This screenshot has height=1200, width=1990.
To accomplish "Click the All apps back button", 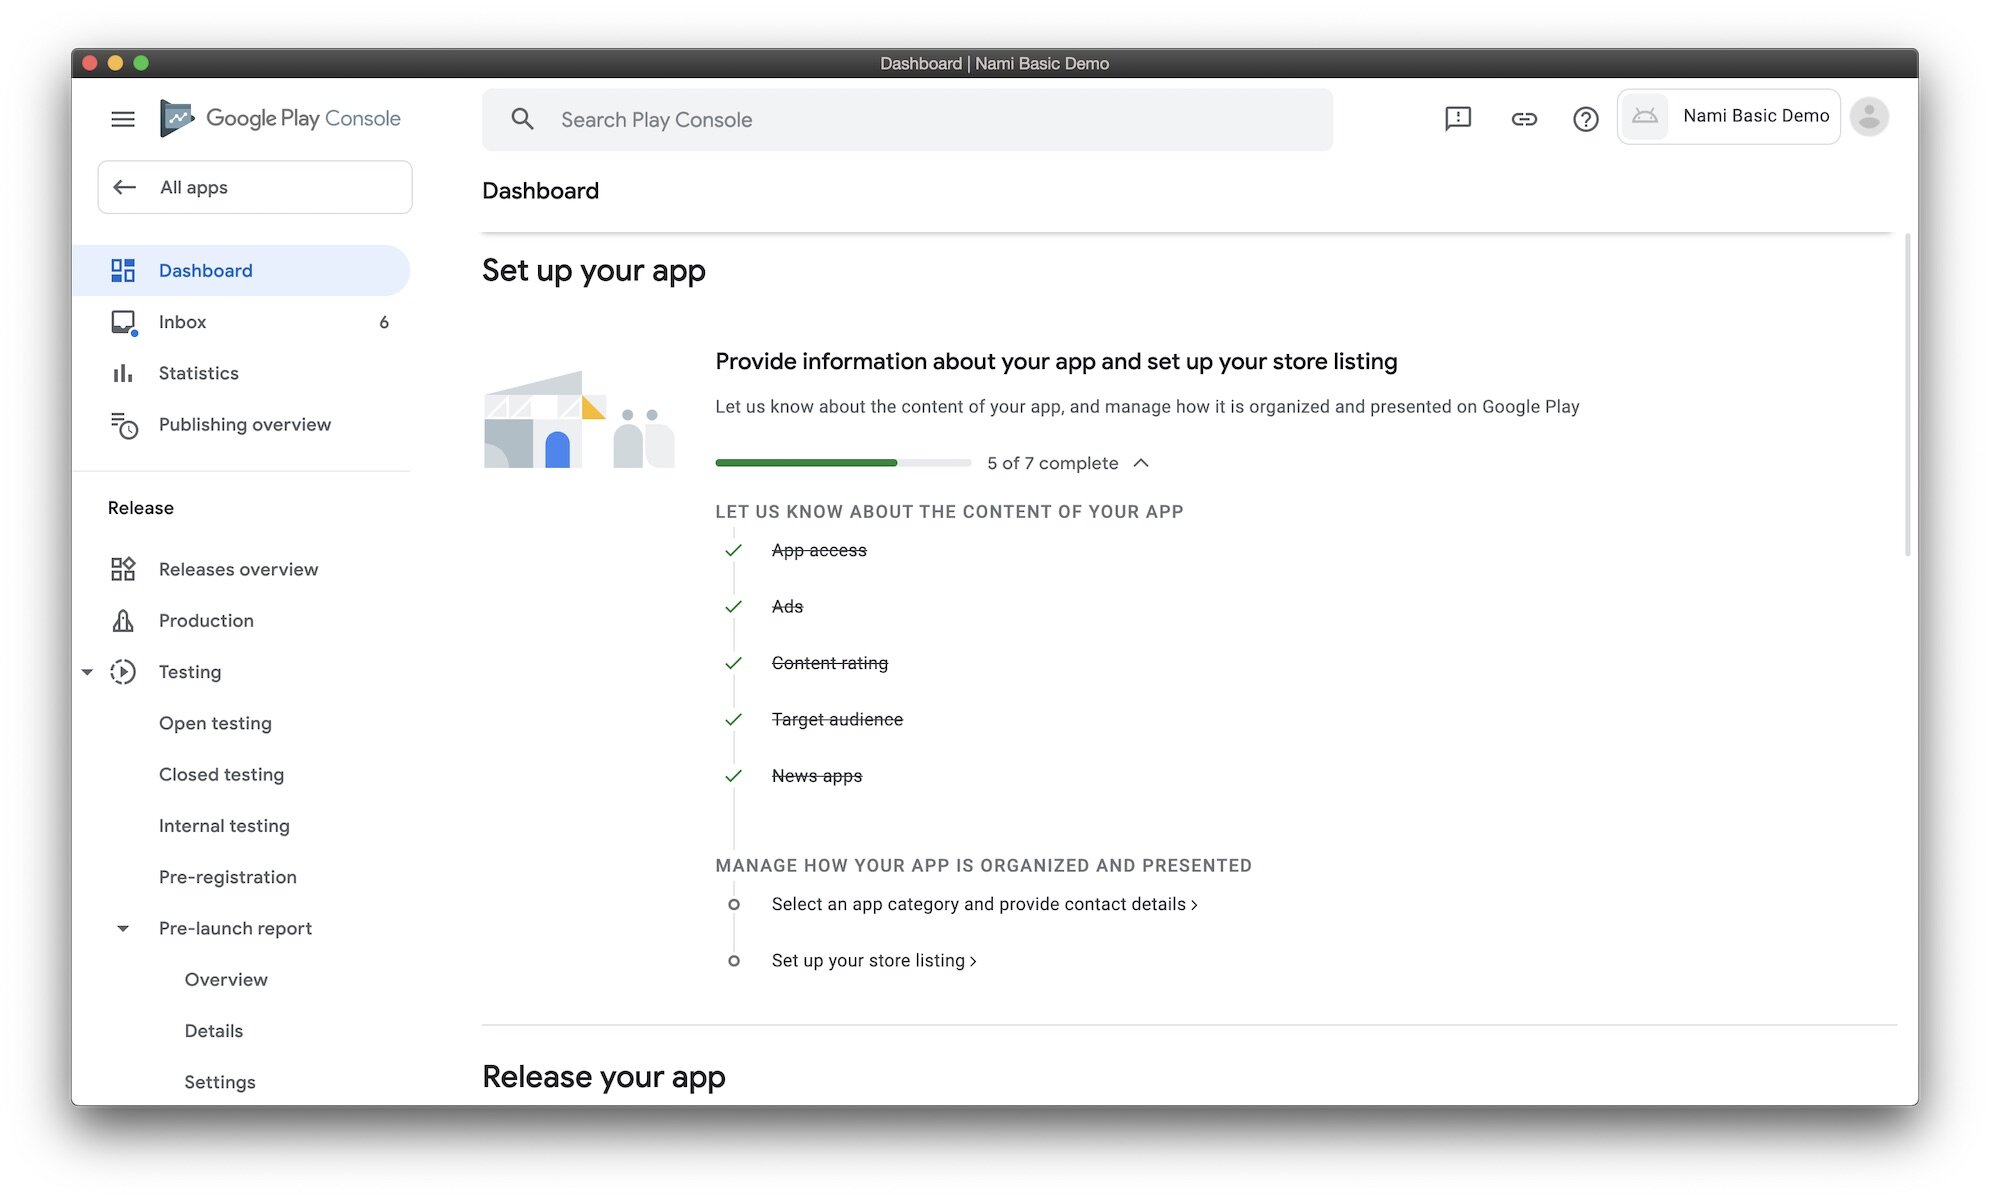I will pyautogui.click(x=254, y=187).
